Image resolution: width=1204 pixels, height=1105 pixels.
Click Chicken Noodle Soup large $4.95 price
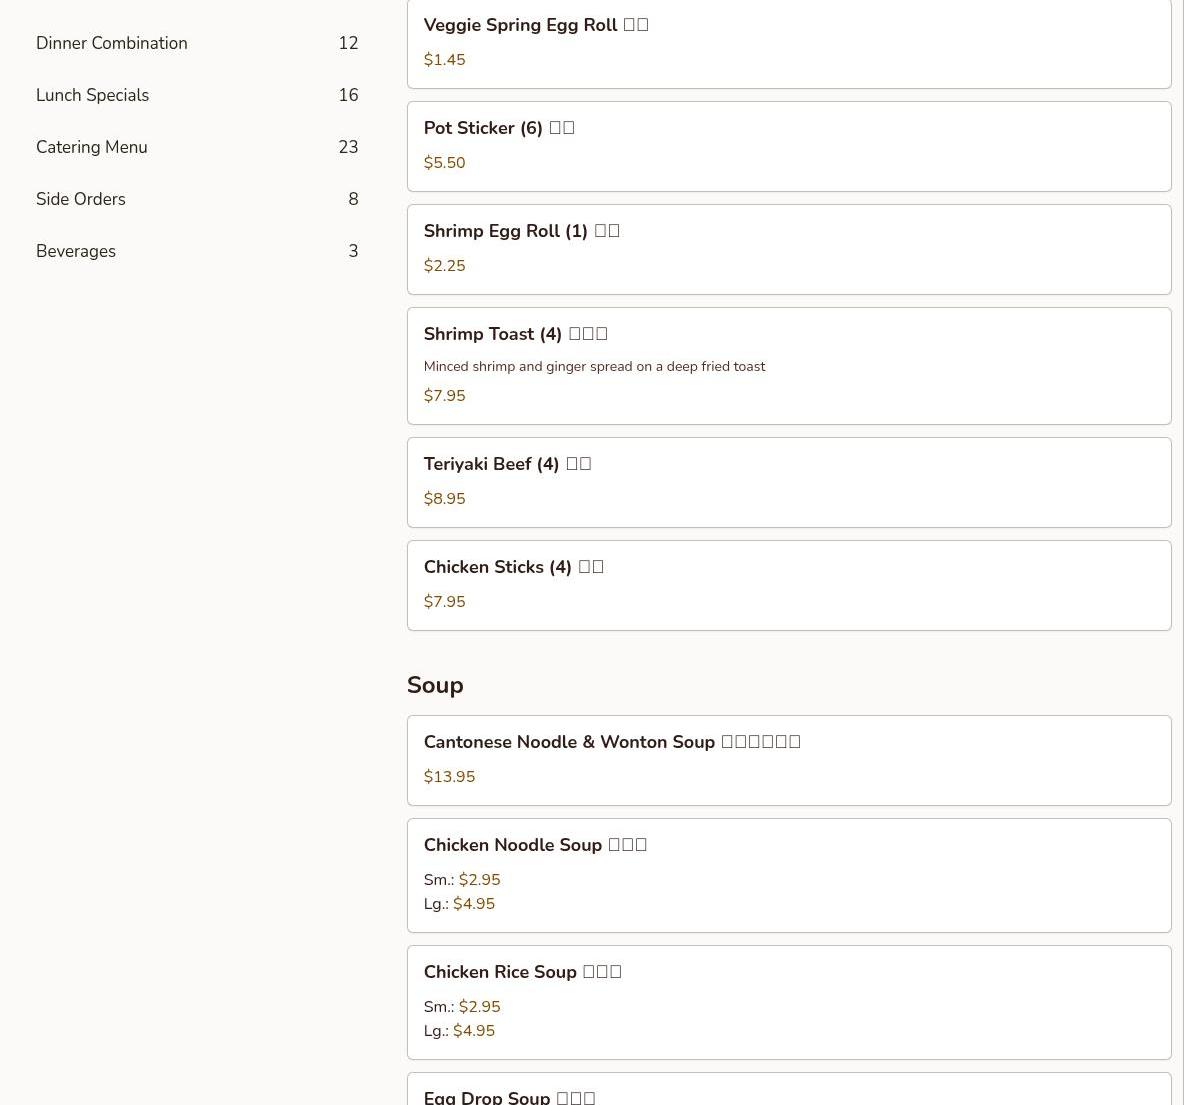(474, 904)
